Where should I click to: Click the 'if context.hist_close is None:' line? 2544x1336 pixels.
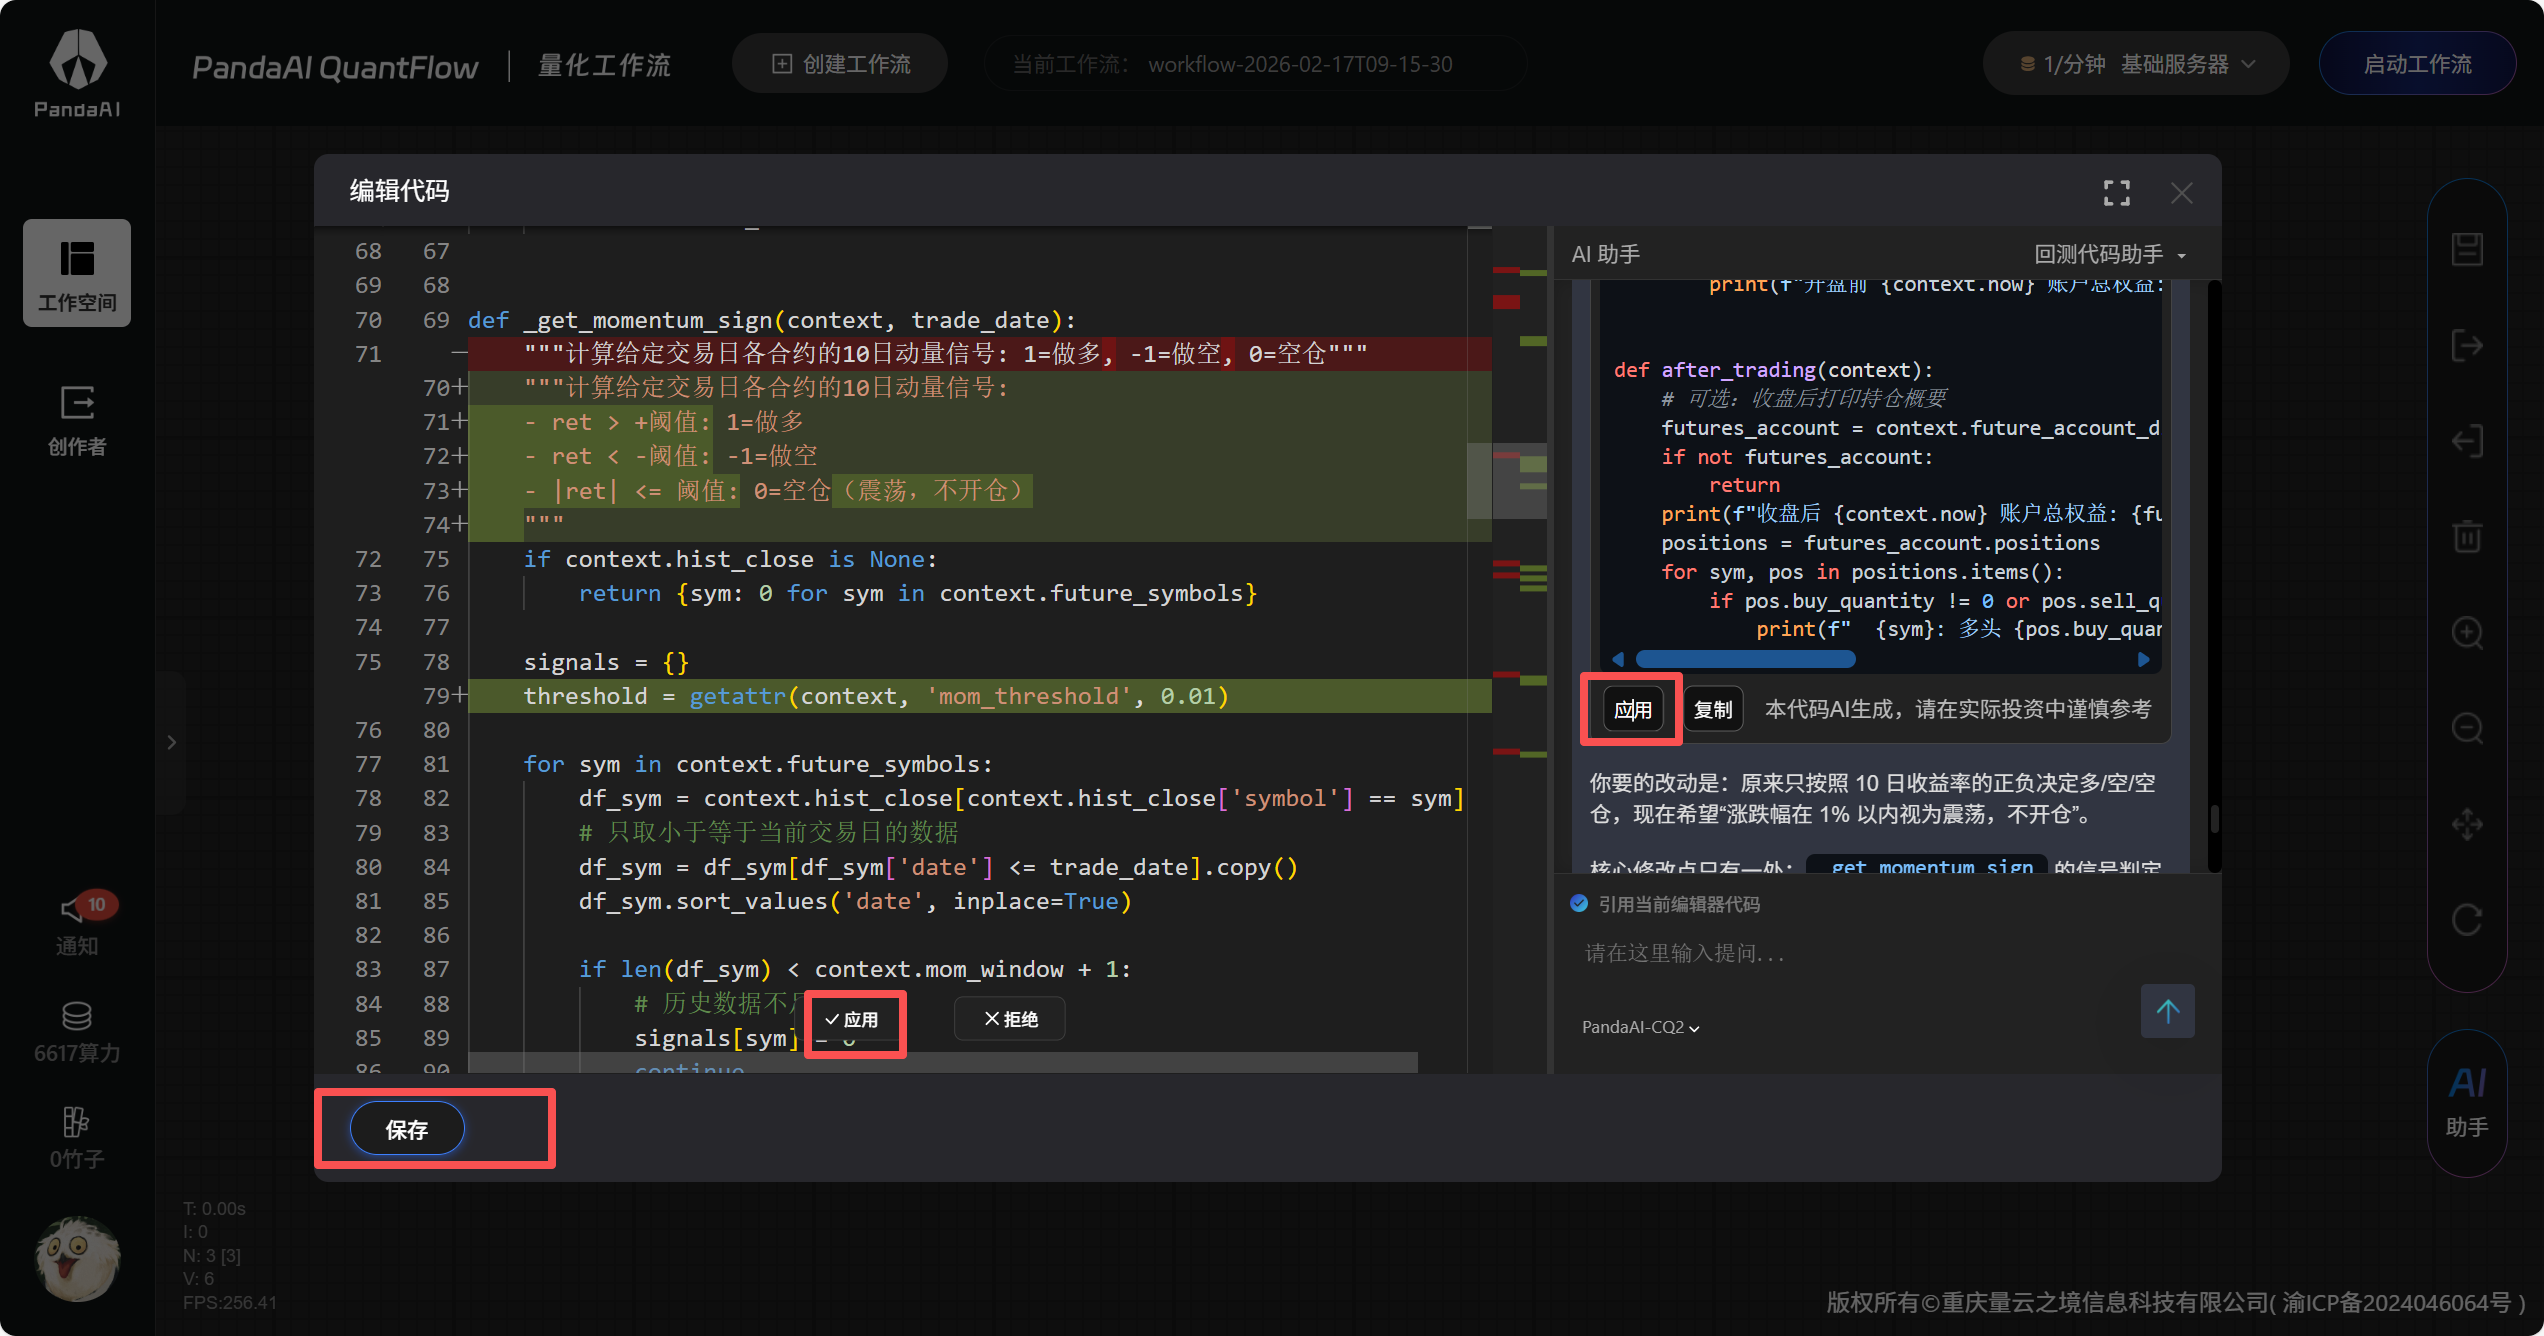click(x=730, y=559)
